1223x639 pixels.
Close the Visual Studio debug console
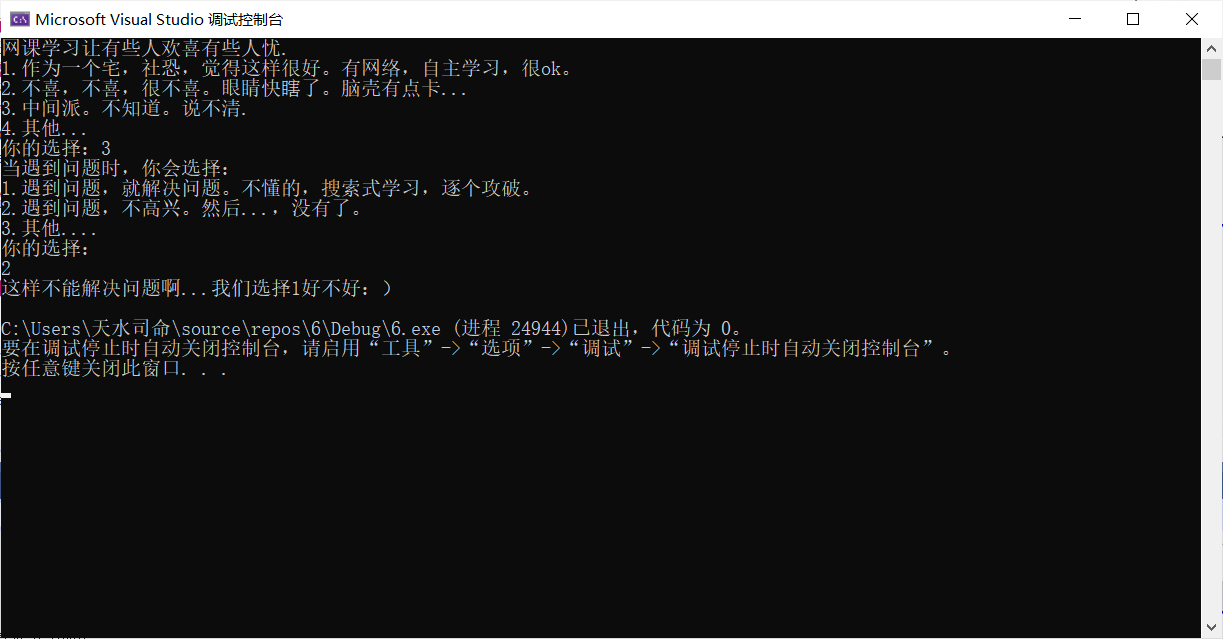[1192, 19]
